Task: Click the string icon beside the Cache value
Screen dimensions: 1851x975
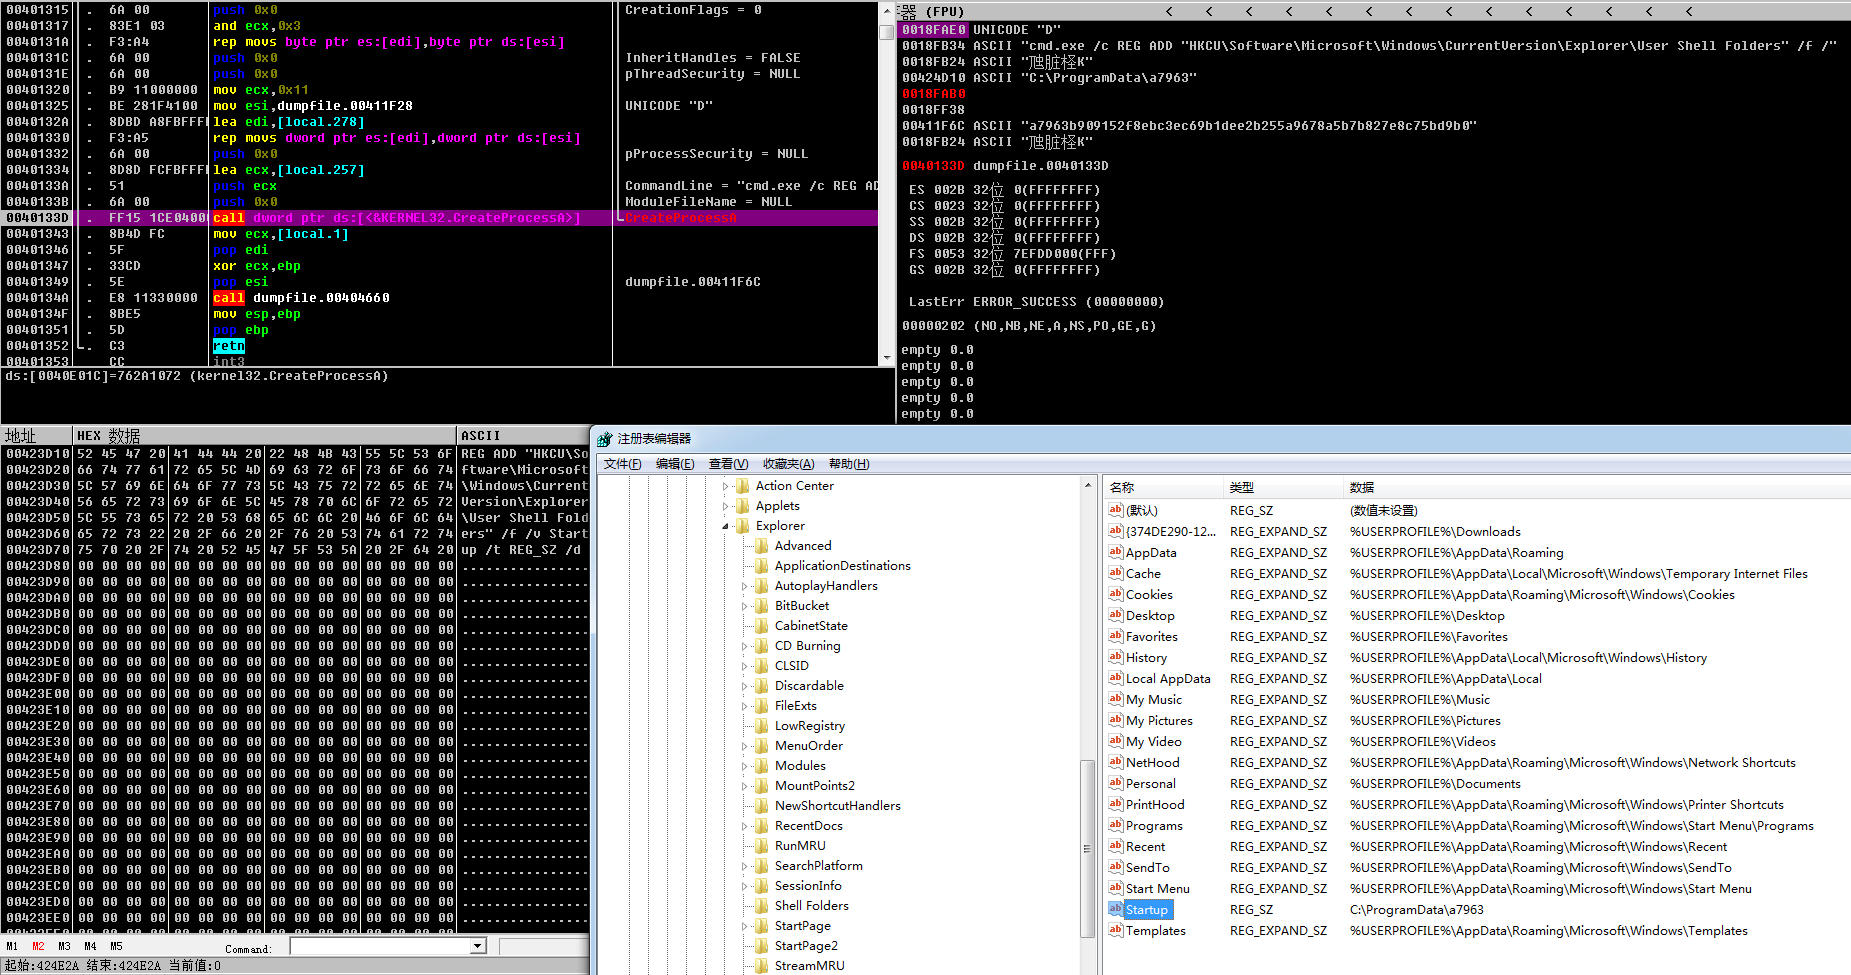Action: coord(1116,573)
